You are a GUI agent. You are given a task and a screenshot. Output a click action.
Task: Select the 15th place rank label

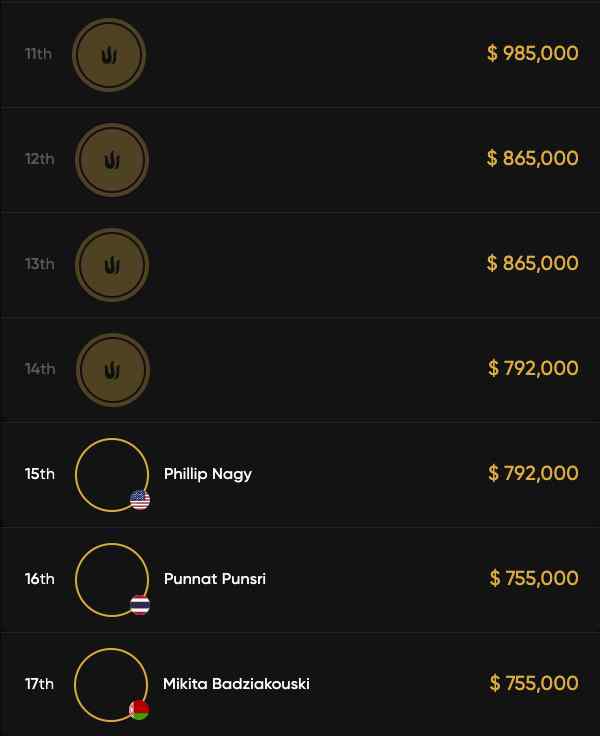click(40, 474)
